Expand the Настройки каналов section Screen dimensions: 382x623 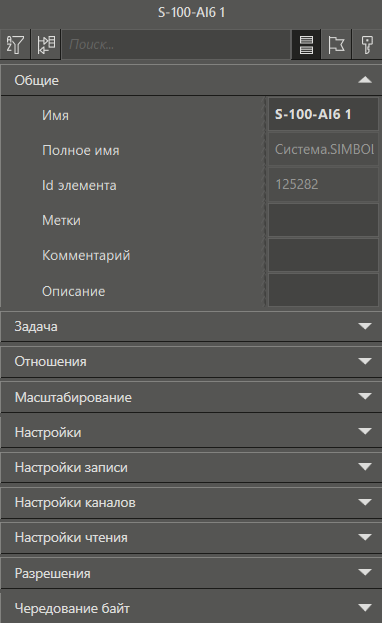tap(191, 502)
